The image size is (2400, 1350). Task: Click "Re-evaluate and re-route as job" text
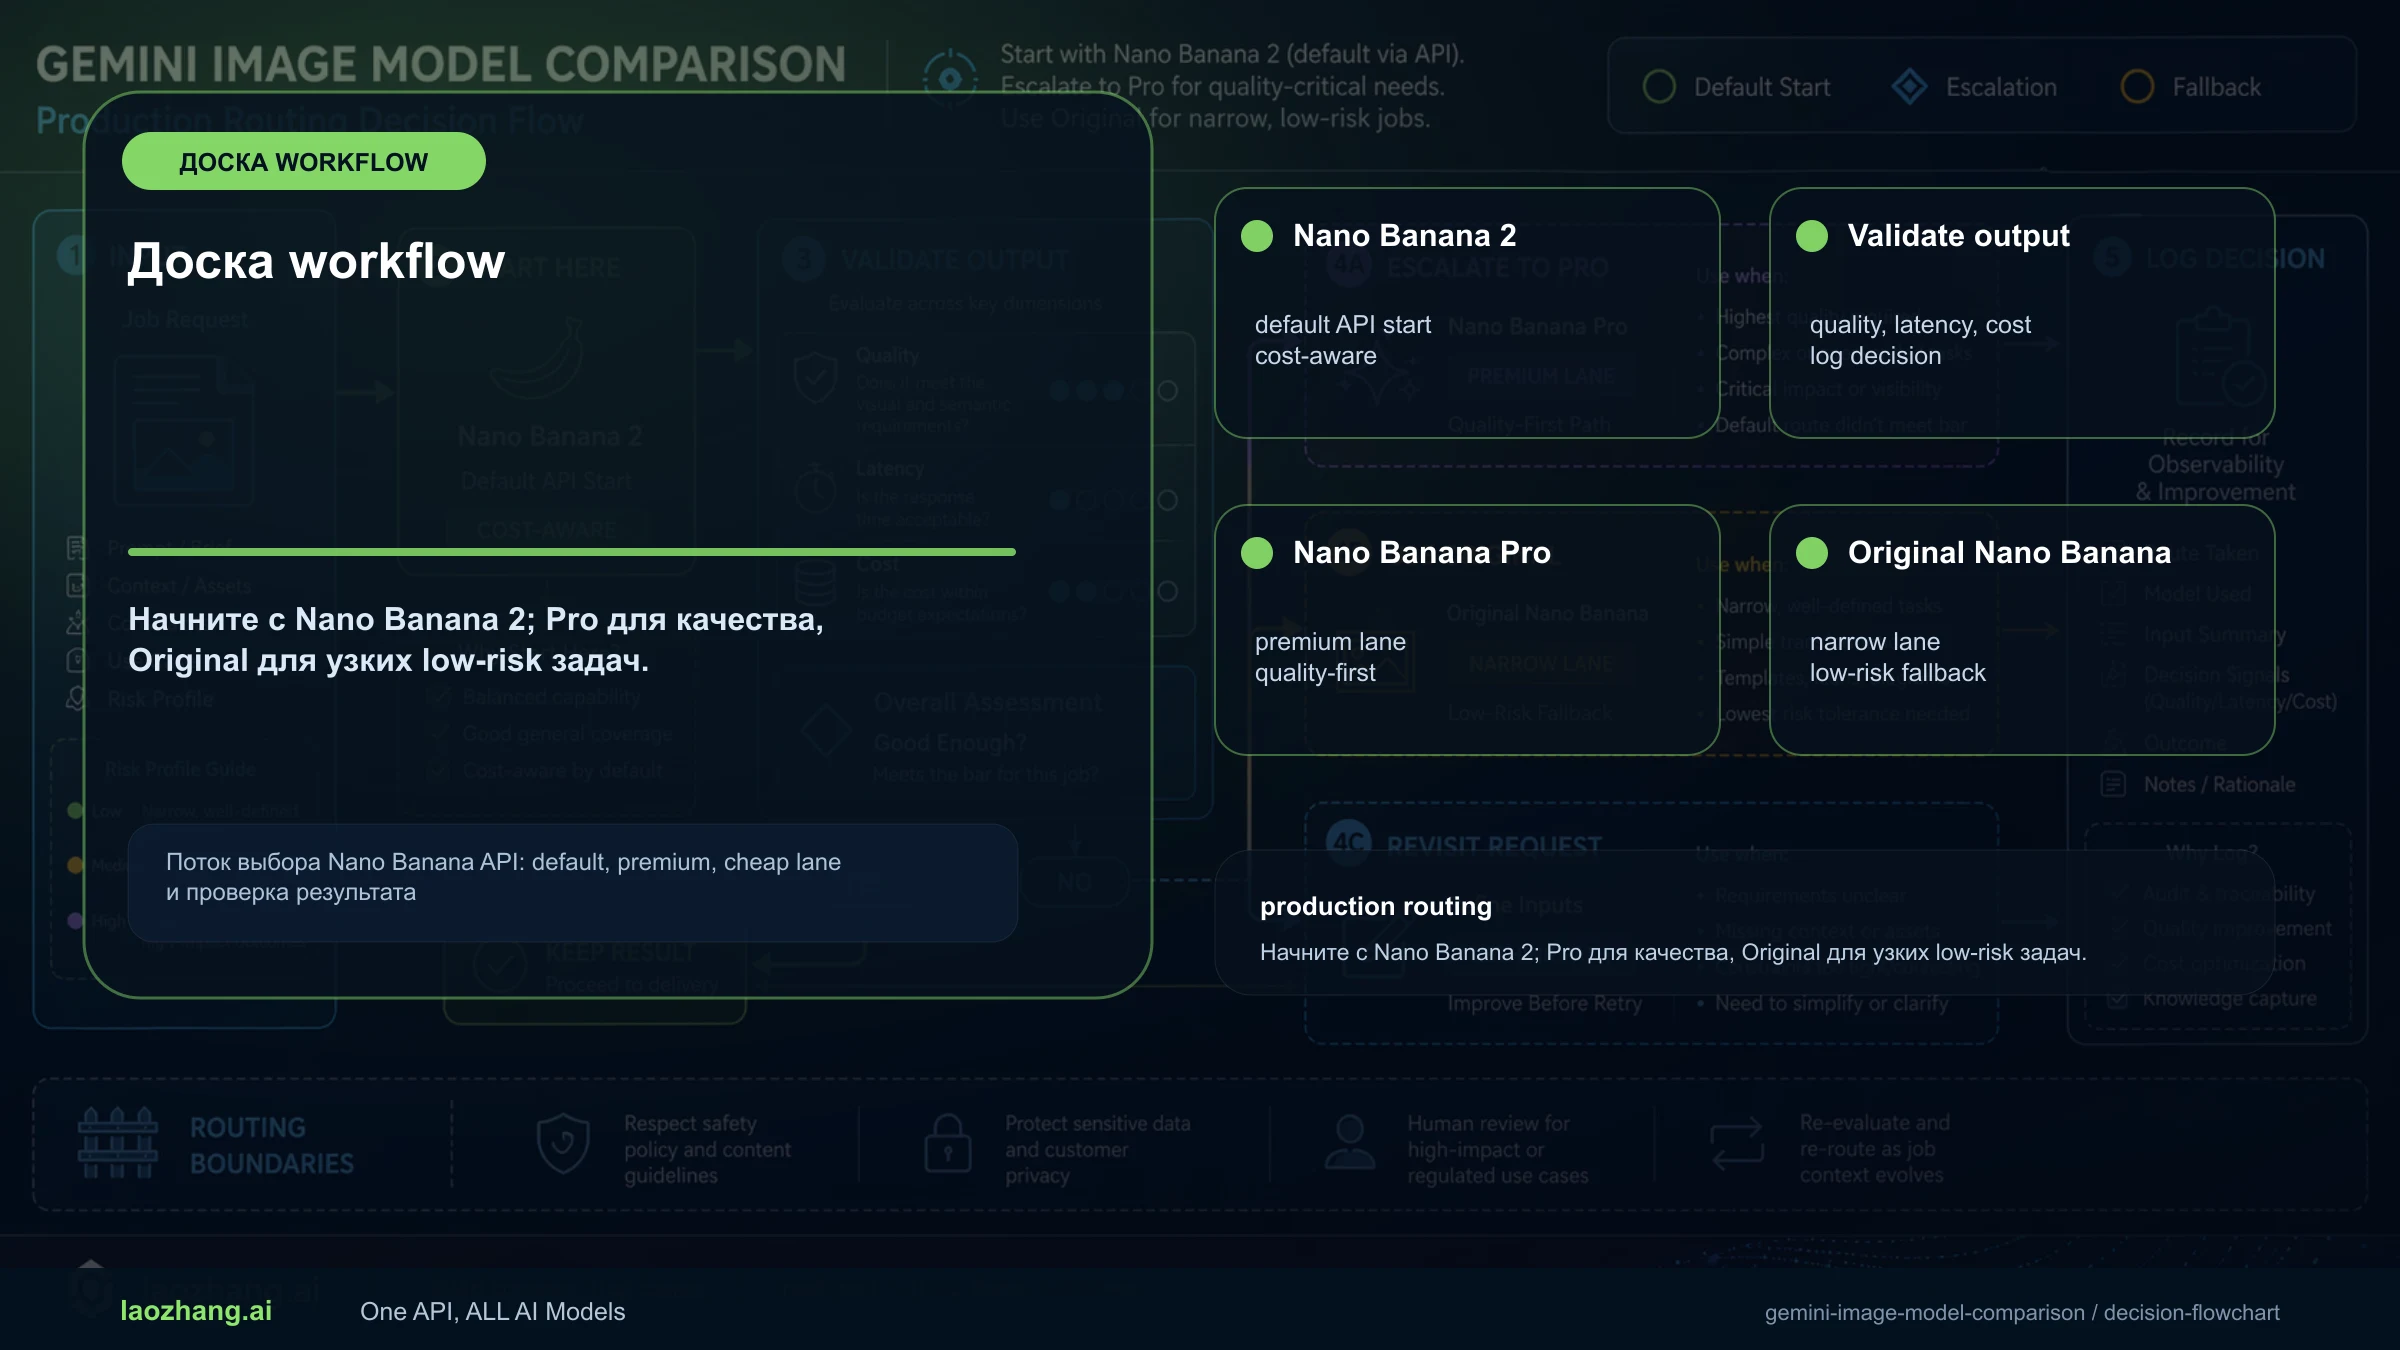[x=1875, y=1149]
